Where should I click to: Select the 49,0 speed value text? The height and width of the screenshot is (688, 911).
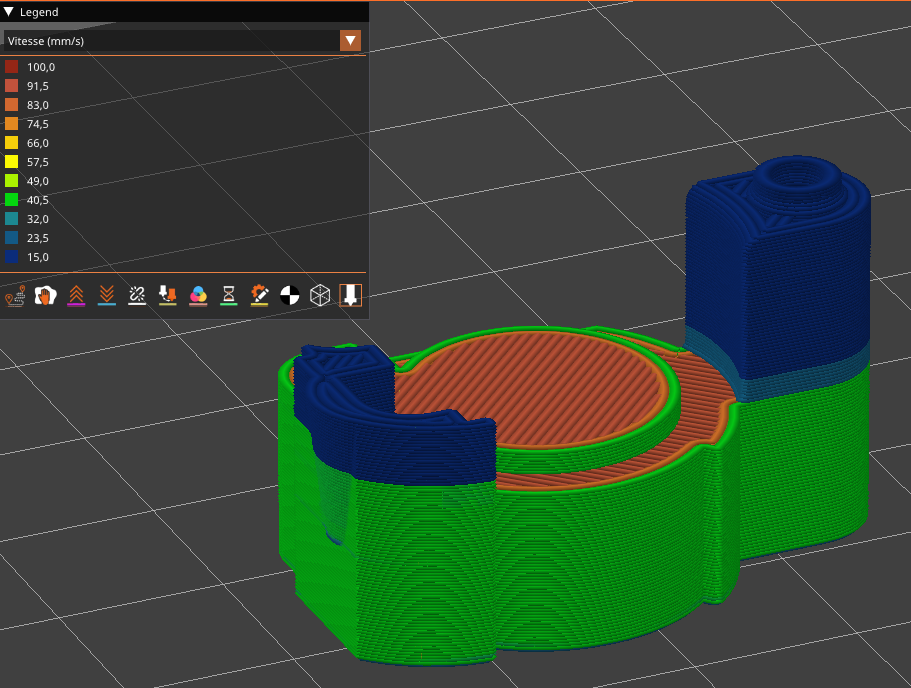[38, 181]
